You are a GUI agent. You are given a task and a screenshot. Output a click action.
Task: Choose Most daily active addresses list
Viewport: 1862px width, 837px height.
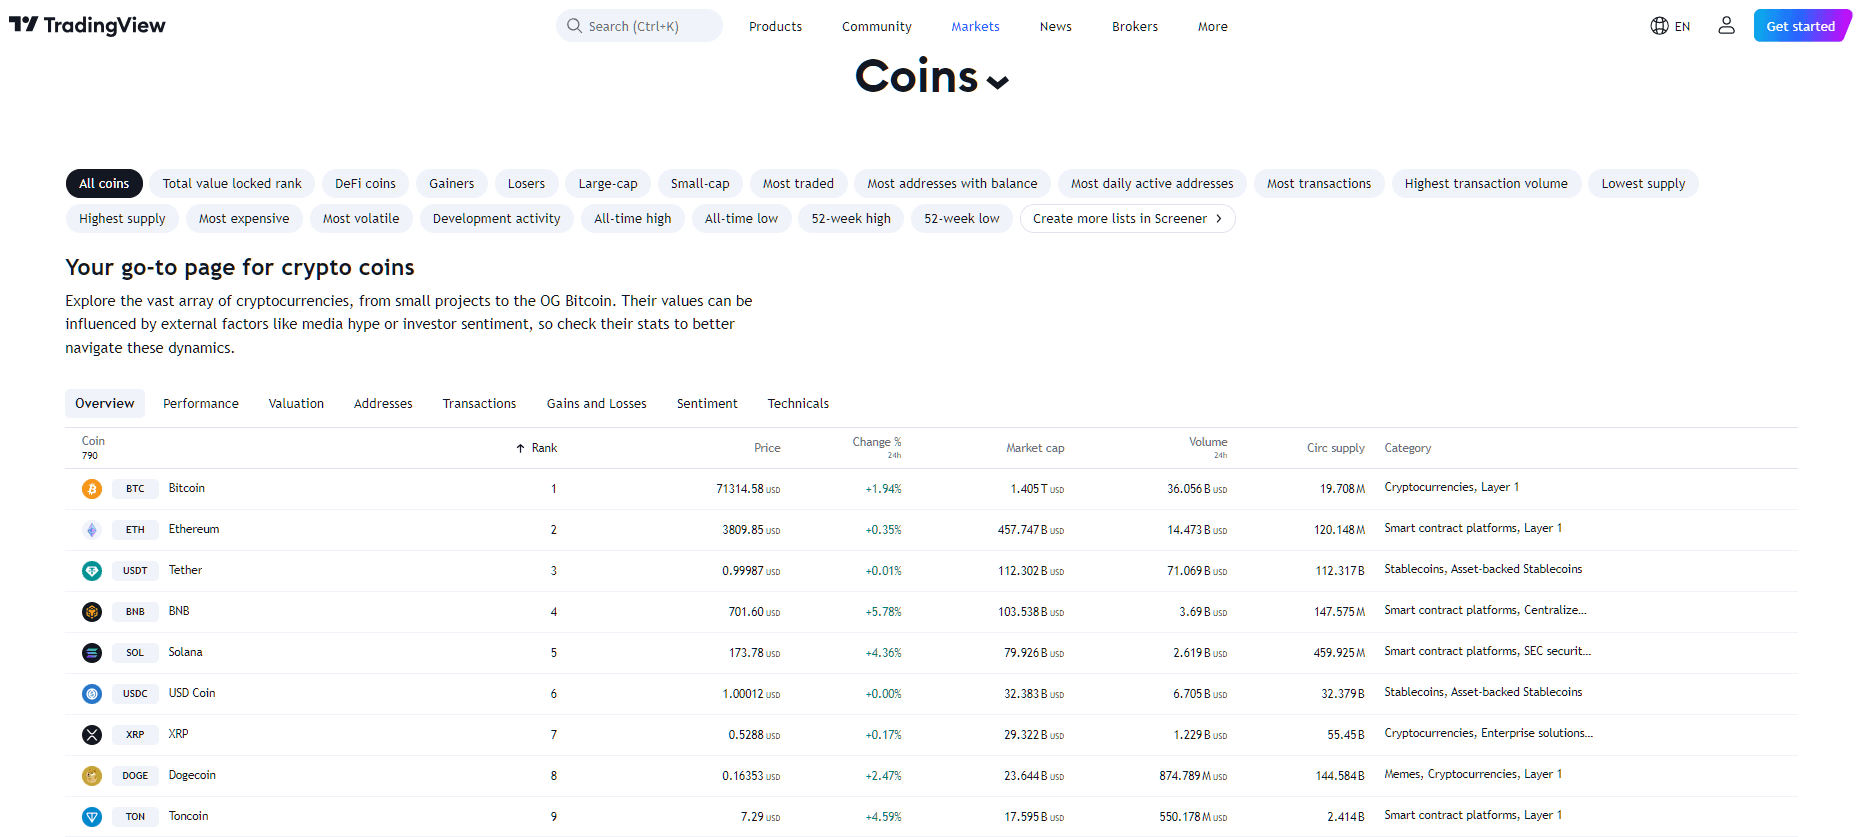[1152, 184]
